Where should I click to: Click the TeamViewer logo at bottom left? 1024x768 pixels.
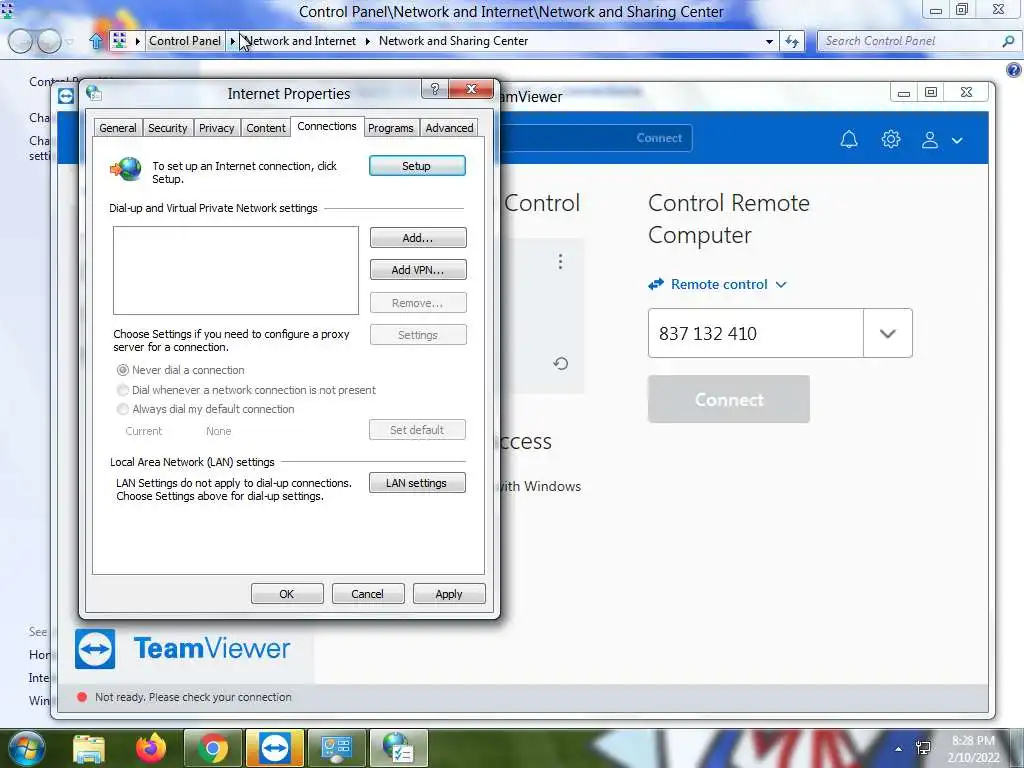pyautogui.click(x=182, y=648)
